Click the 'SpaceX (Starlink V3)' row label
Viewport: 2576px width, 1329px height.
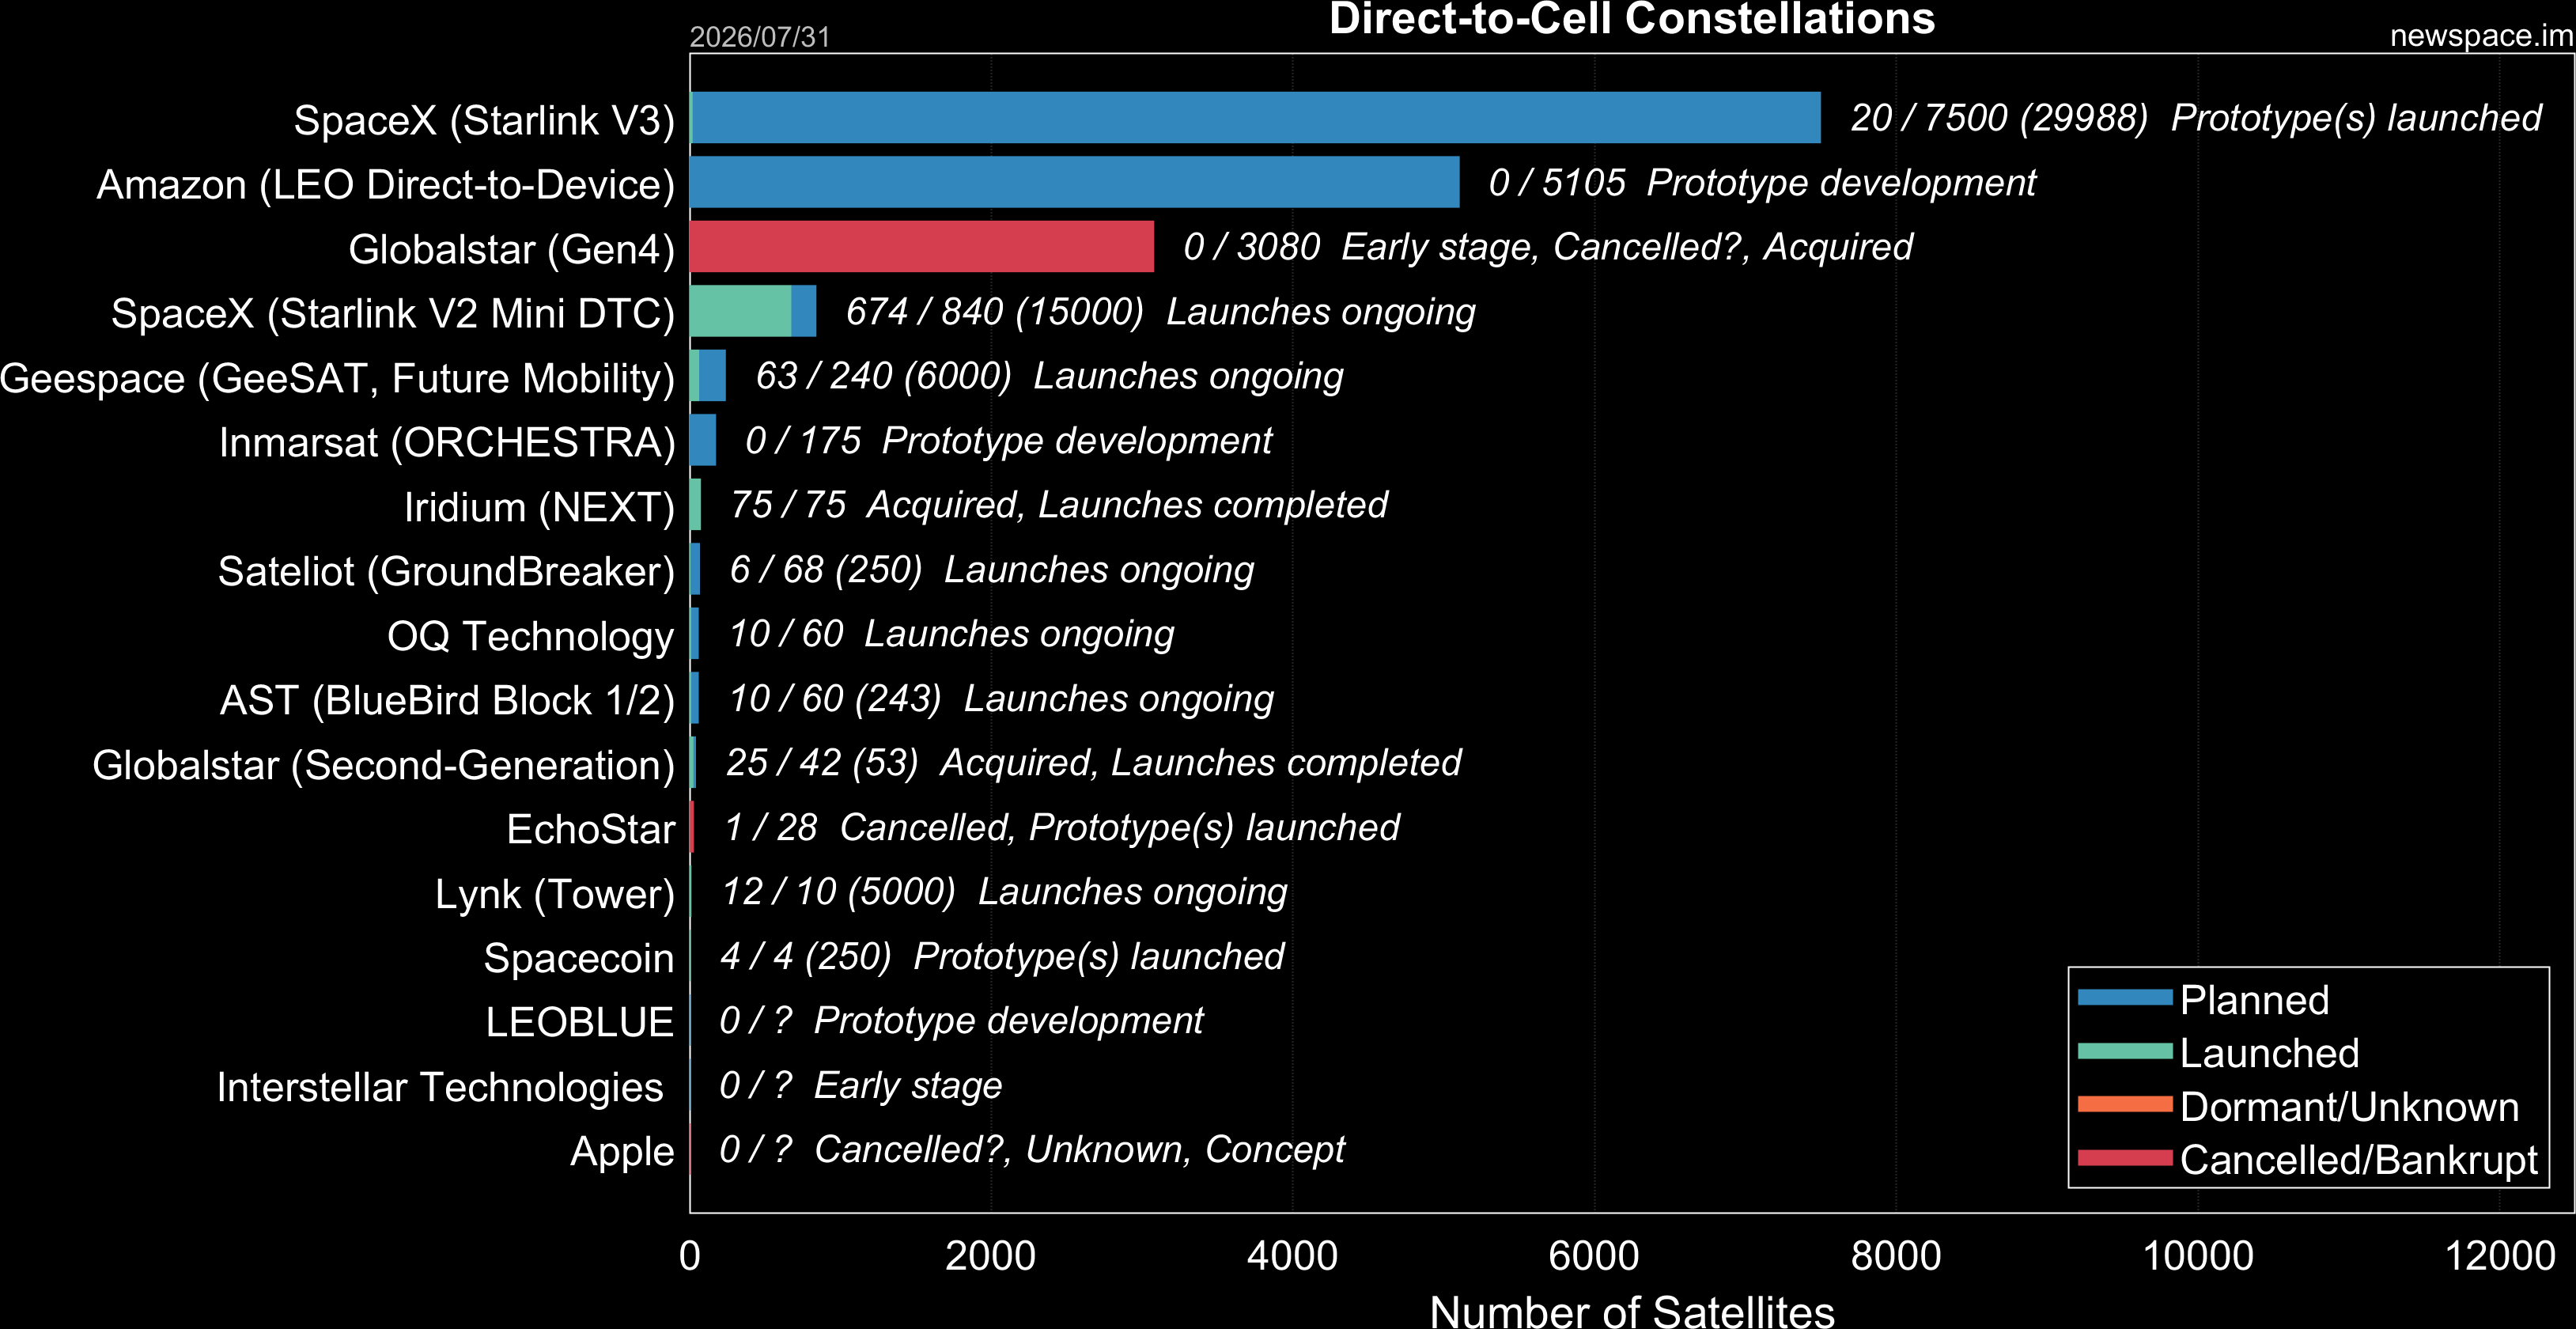[484, 121]
